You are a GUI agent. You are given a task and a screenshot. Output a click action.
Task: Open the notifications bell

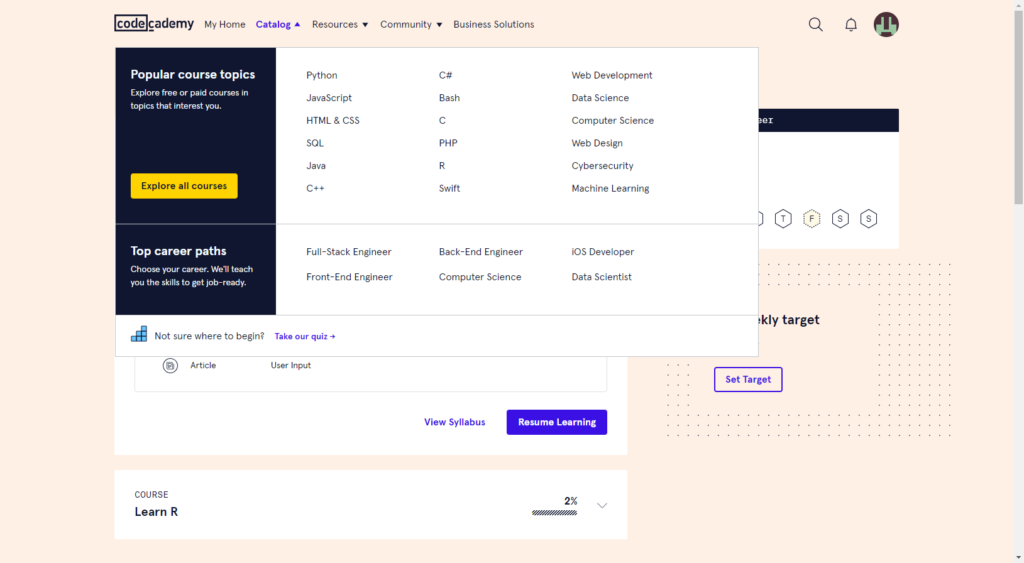click(851, 25)
